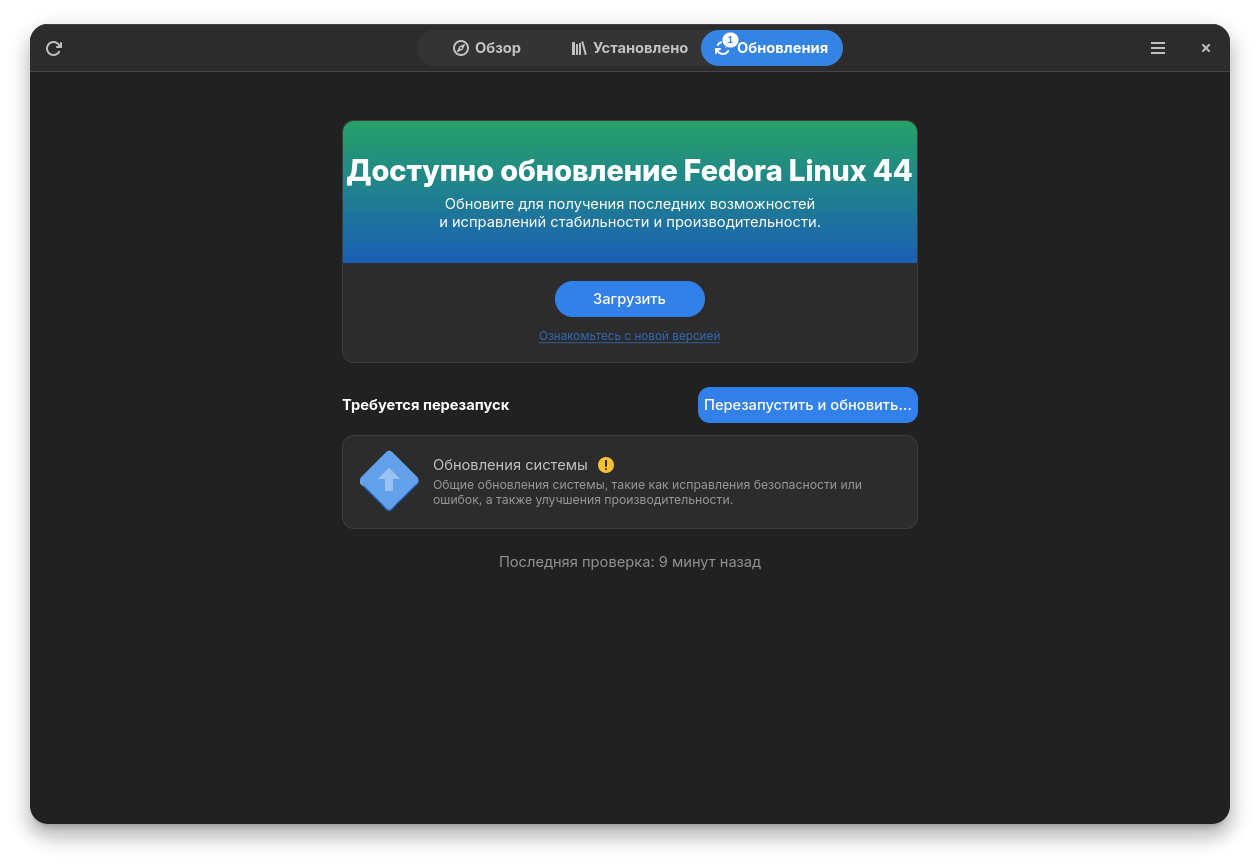Switch to the Обзор tab

(487, 48)
